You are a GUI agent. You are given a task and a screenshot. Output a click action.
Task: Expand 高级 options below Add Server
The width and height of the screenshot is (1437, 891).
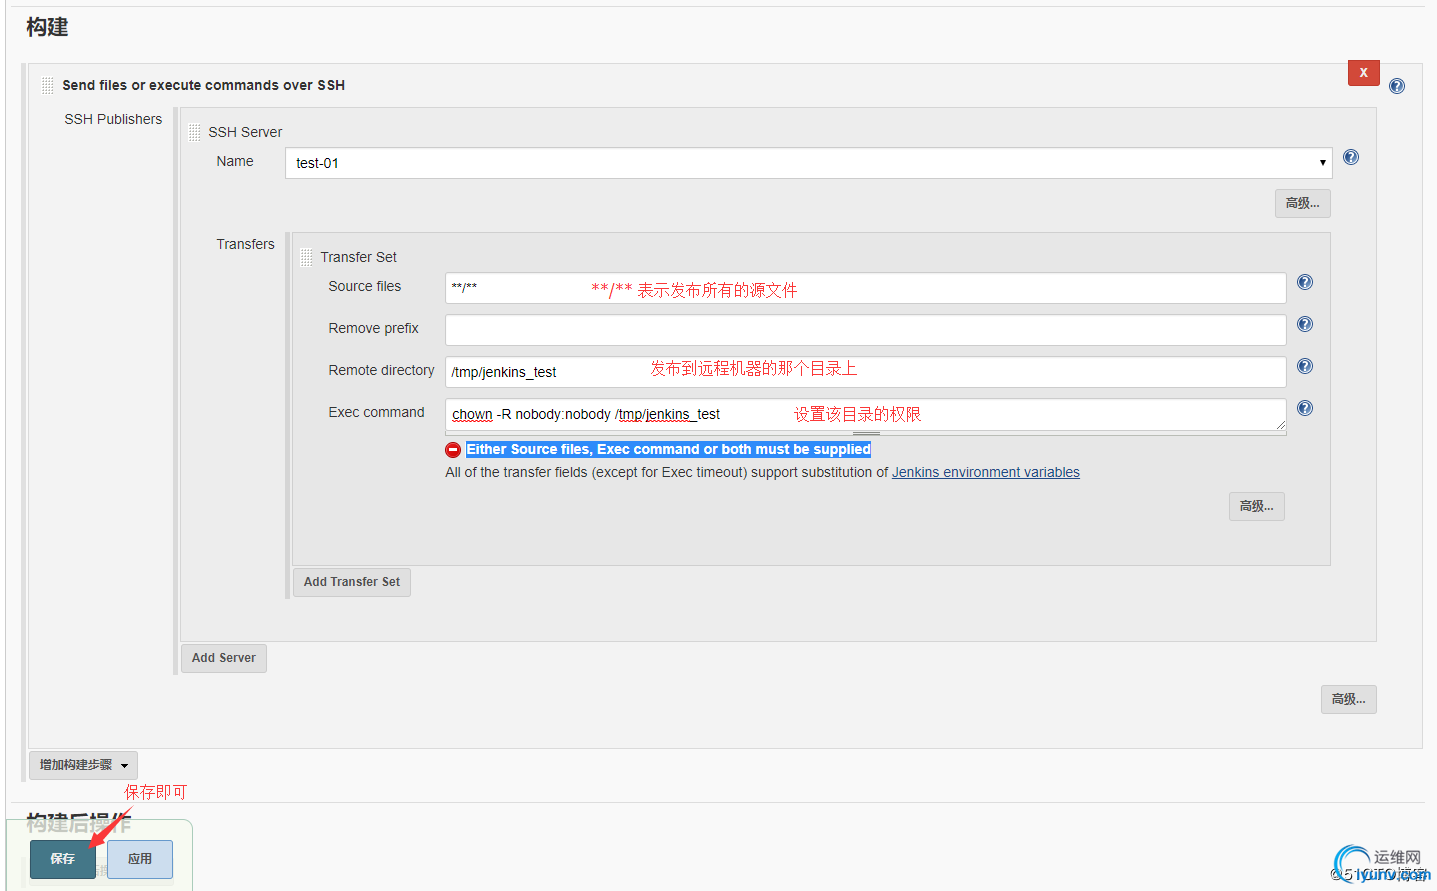1348,699
